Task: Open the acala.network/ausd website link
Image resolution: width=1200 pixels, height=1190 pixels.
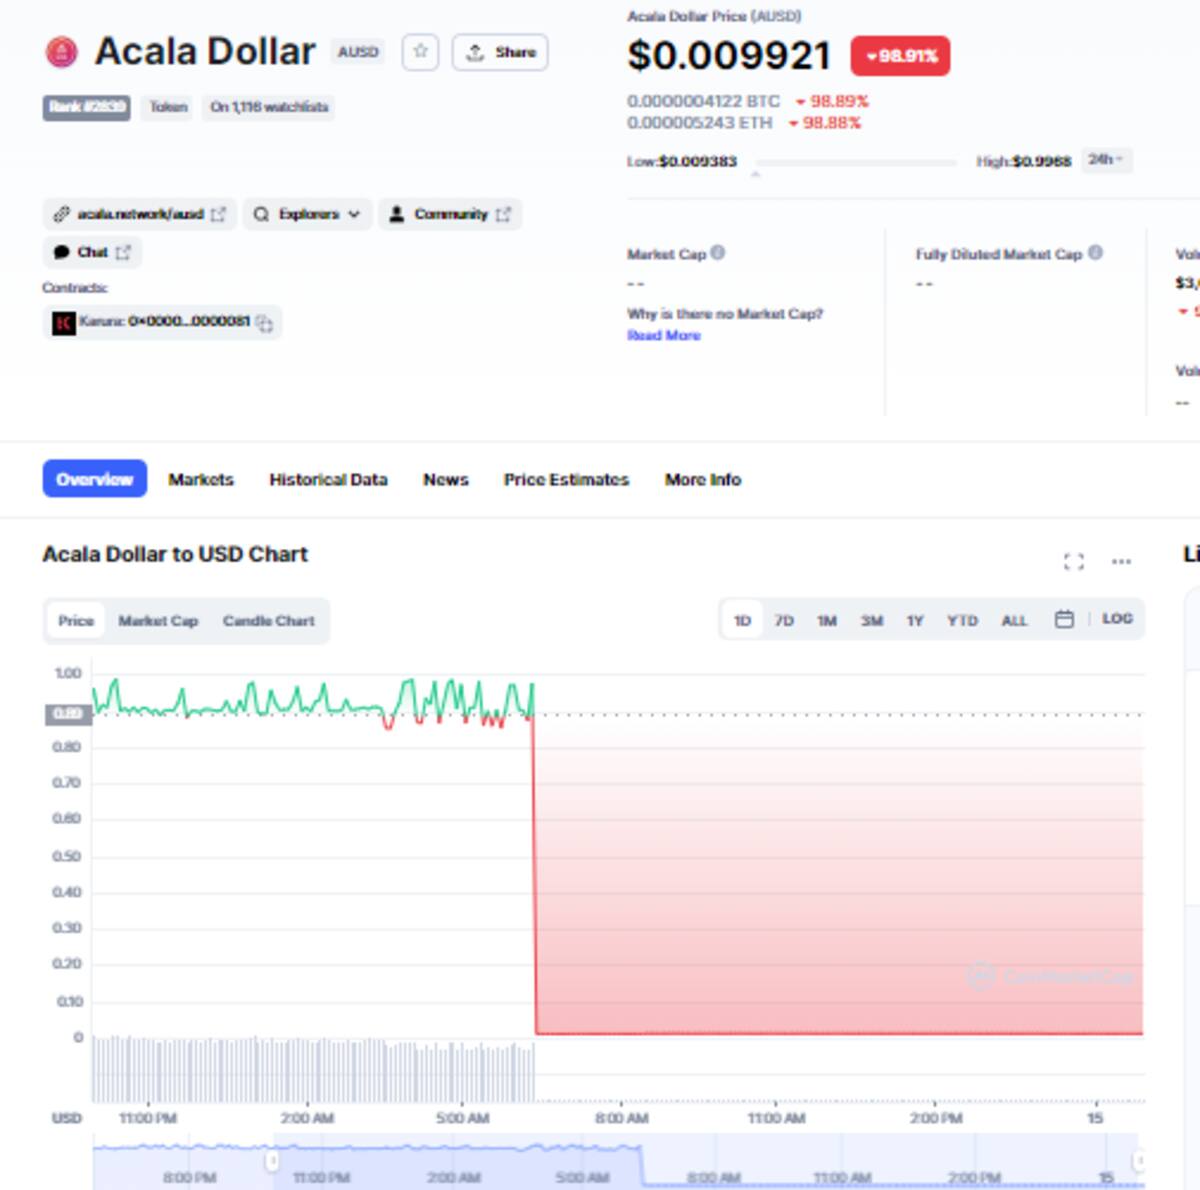Action: [x=140, y=214]
